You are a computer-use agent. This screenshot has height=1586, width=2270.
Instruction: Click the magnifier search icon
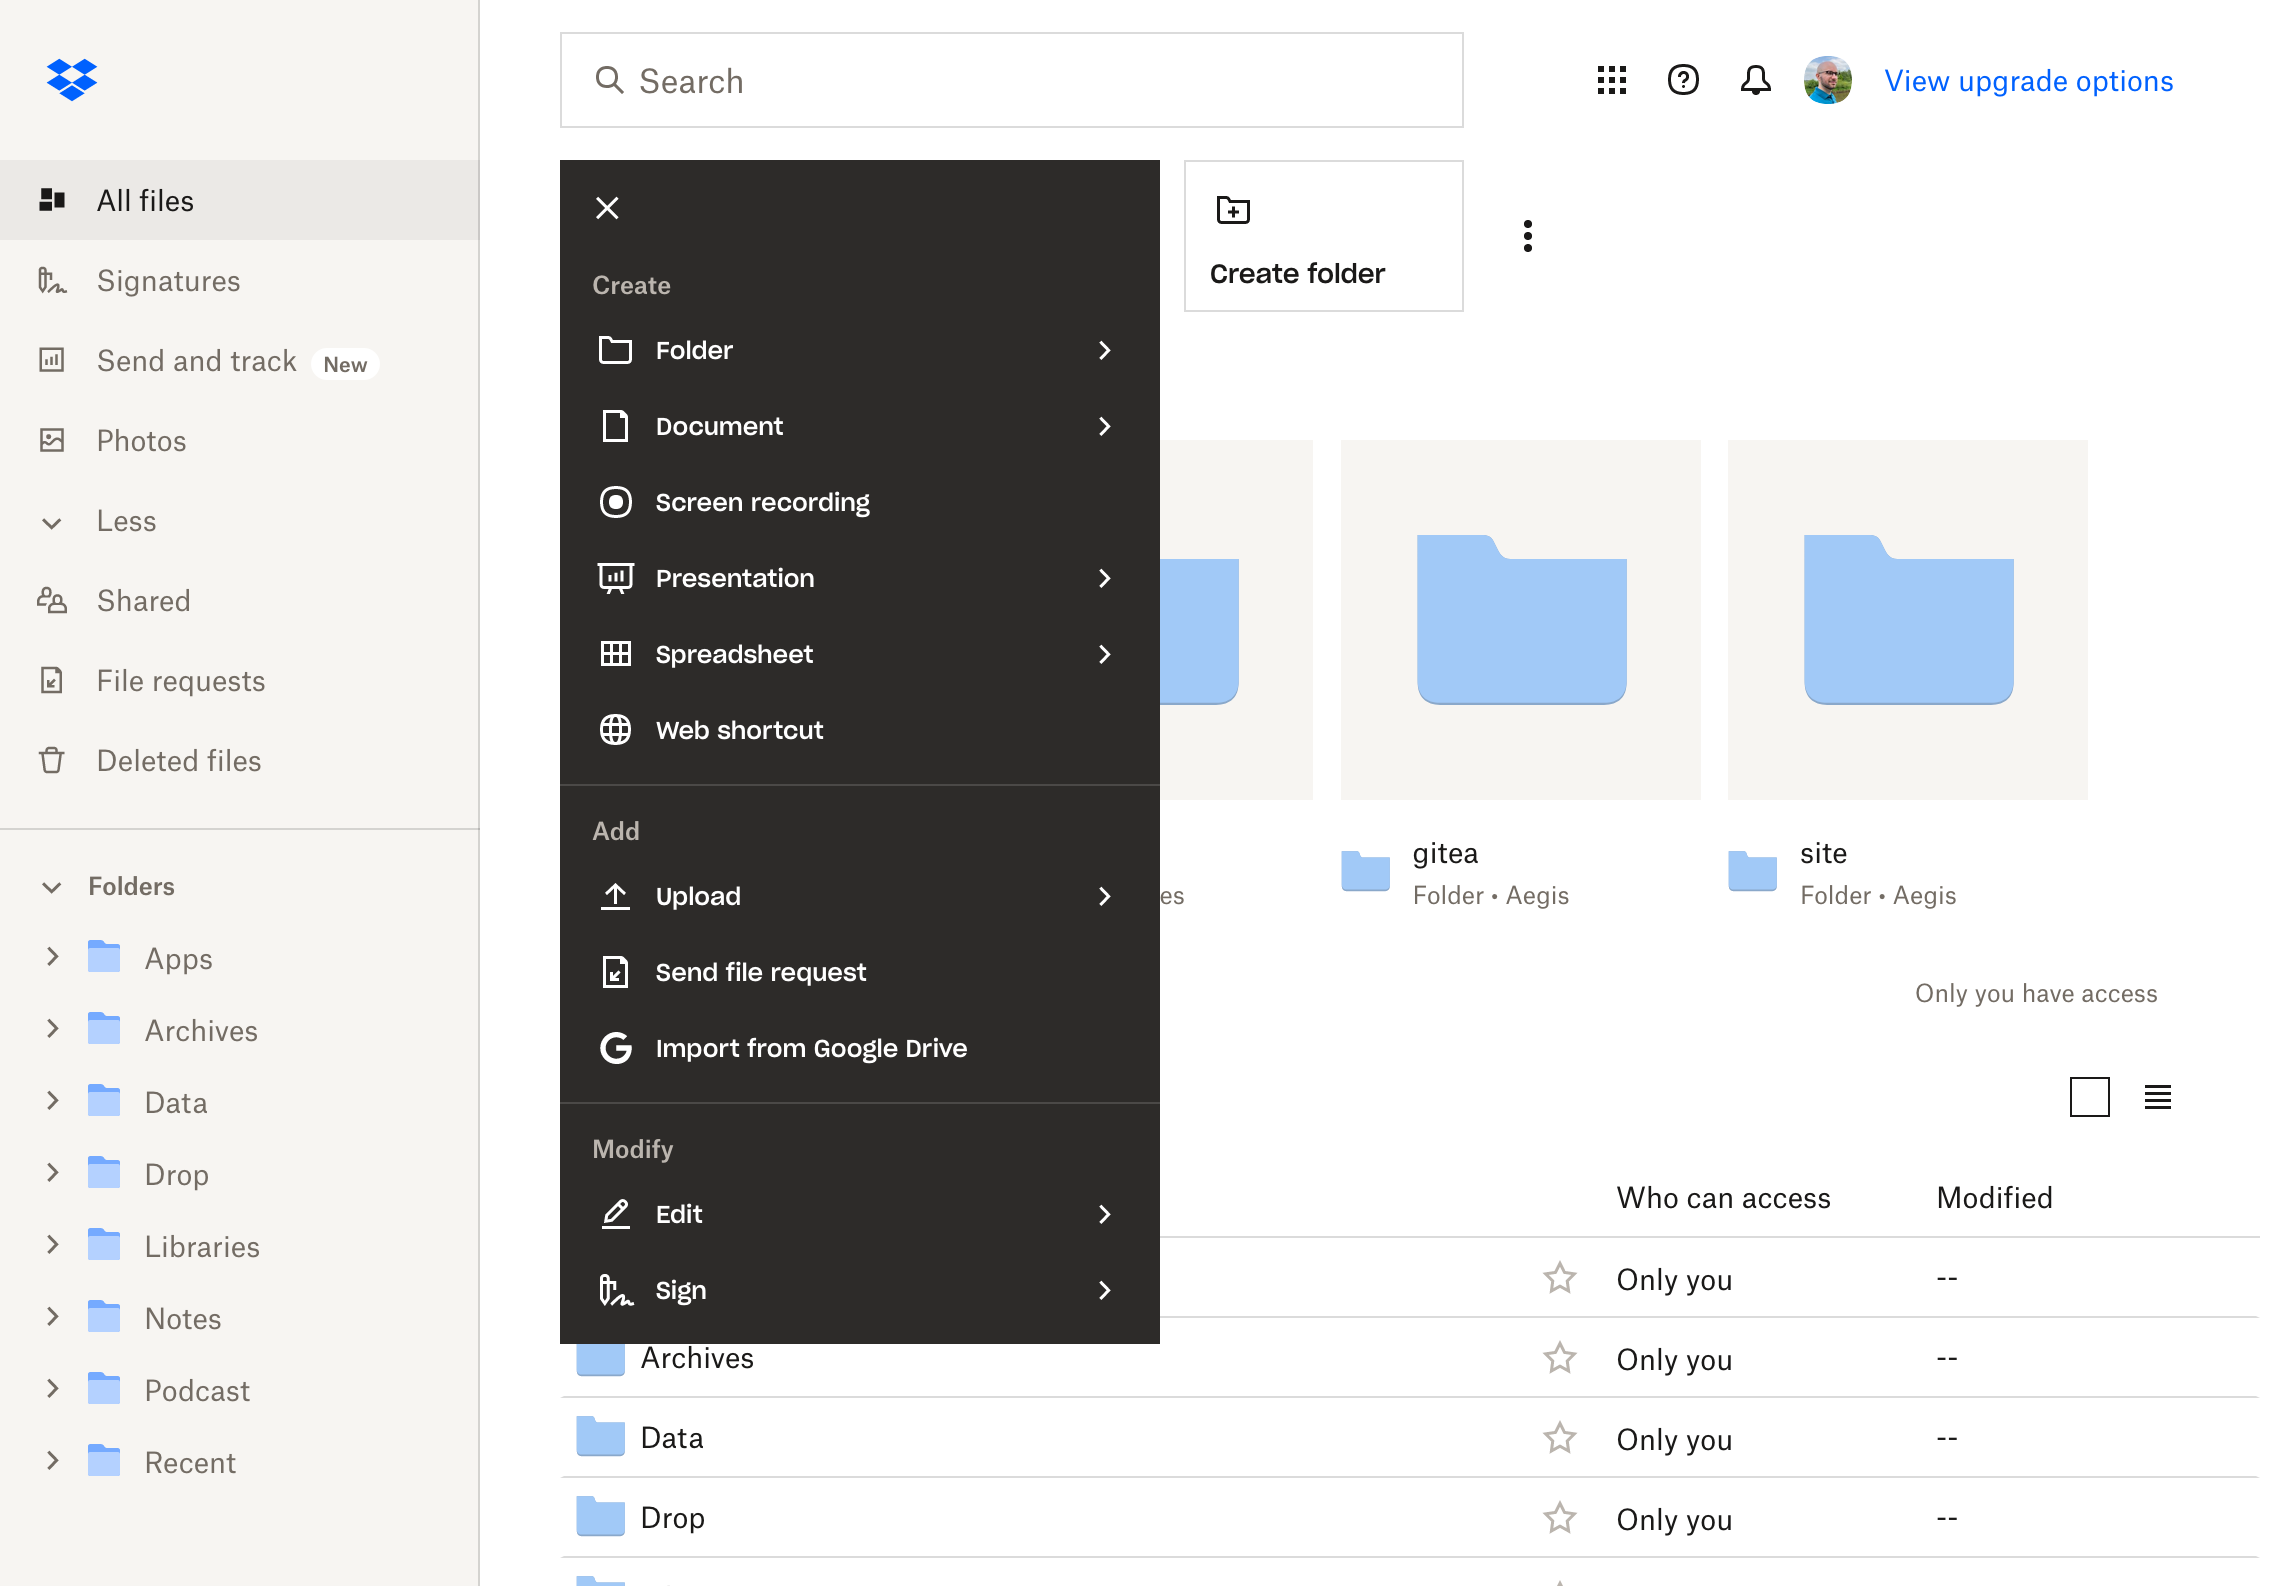pos(609,80)
